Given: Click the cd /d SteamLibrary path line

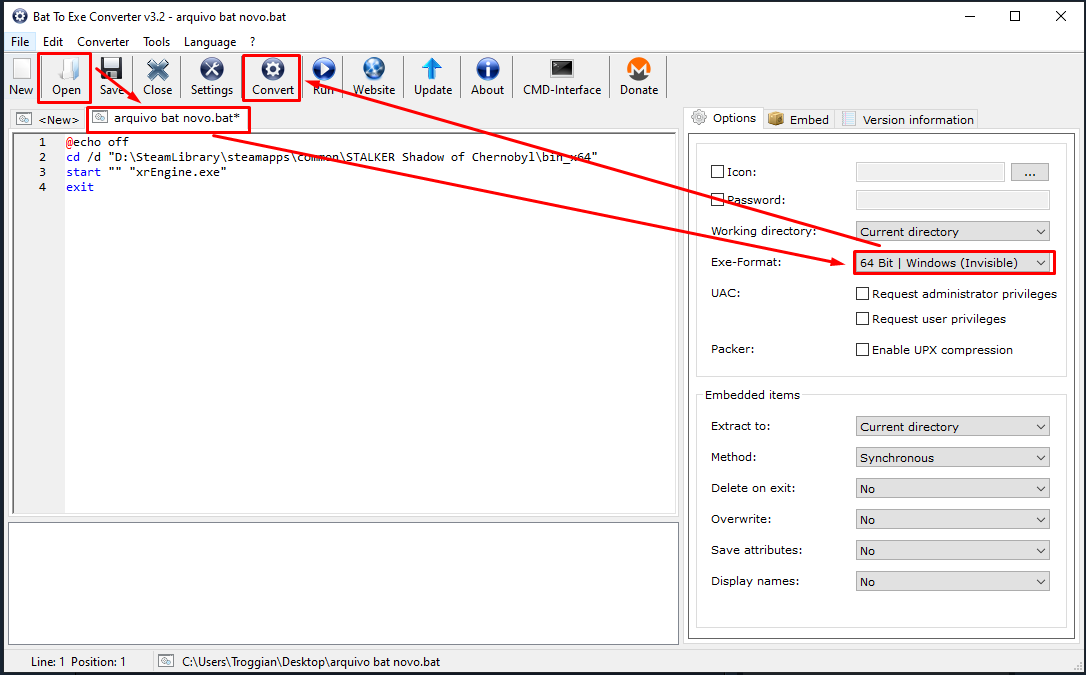Looking at the screenshot, I should 332,157.
